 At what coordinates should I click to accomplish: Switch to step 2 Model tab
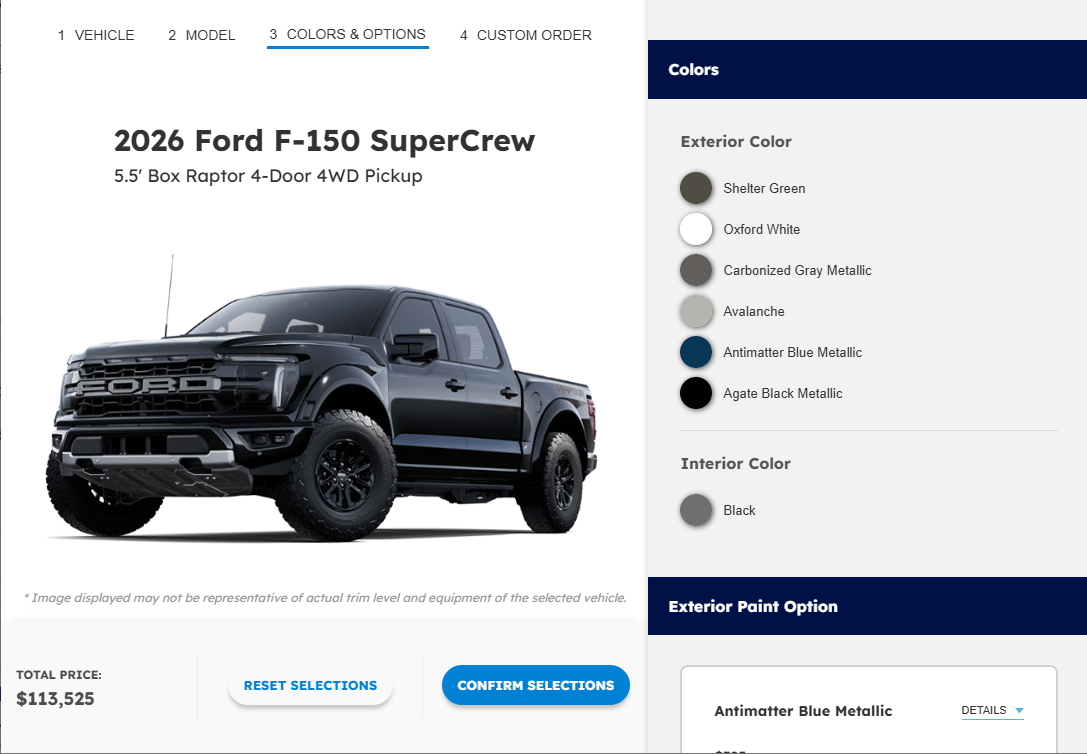tap(202, 35)
